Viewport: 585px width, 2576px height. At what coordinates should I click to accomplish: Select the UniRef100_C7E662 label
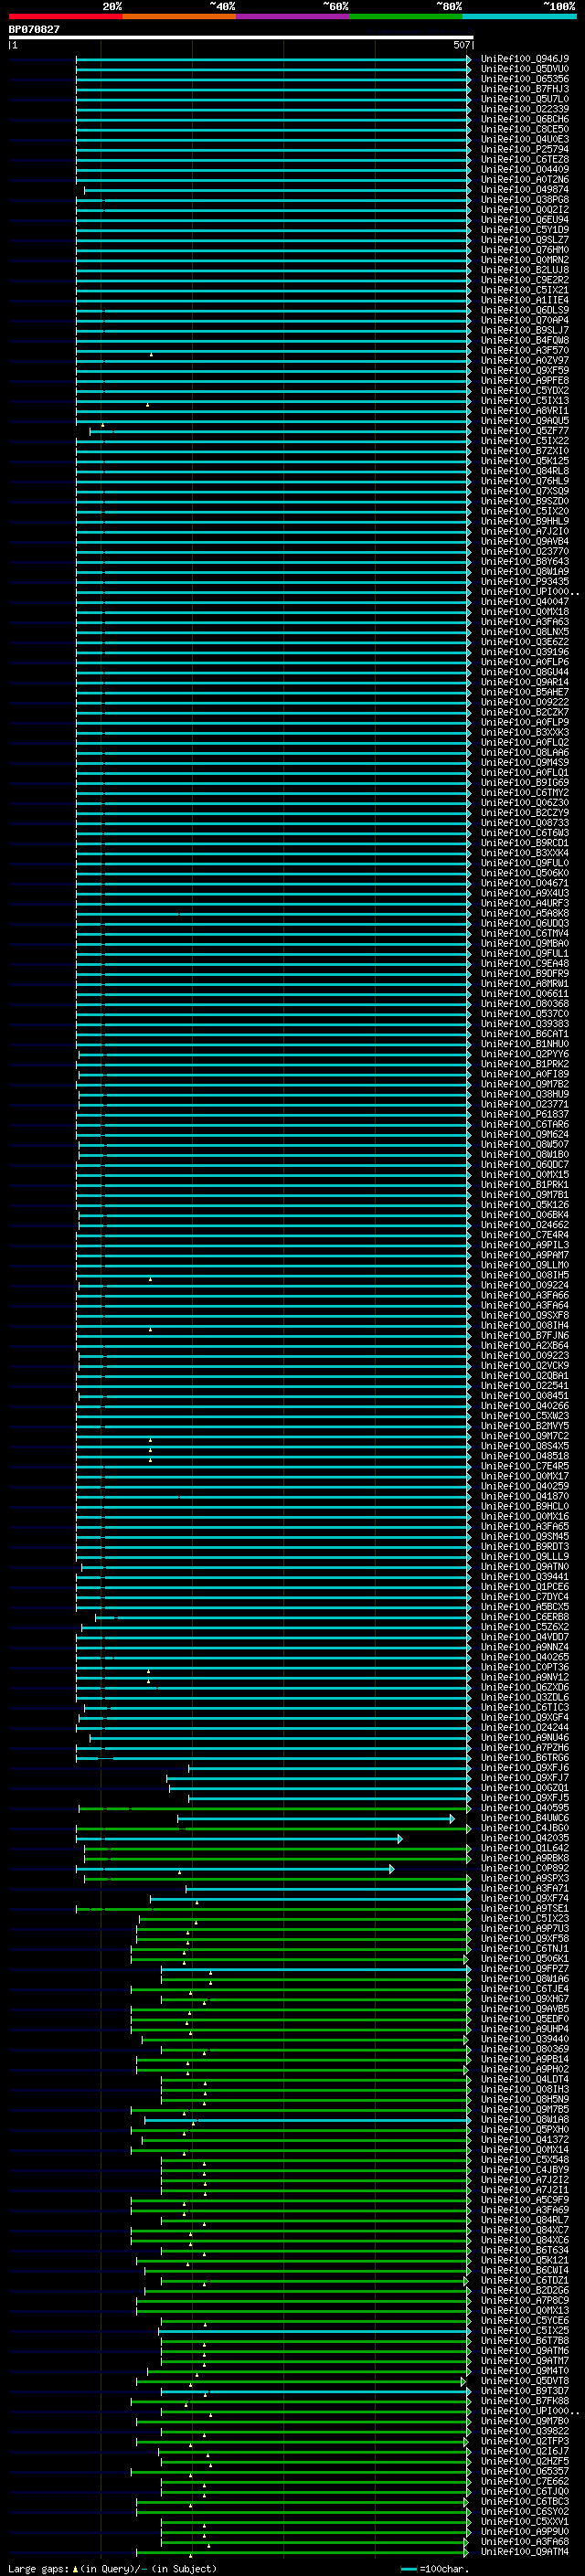[x=524, y=2481]
